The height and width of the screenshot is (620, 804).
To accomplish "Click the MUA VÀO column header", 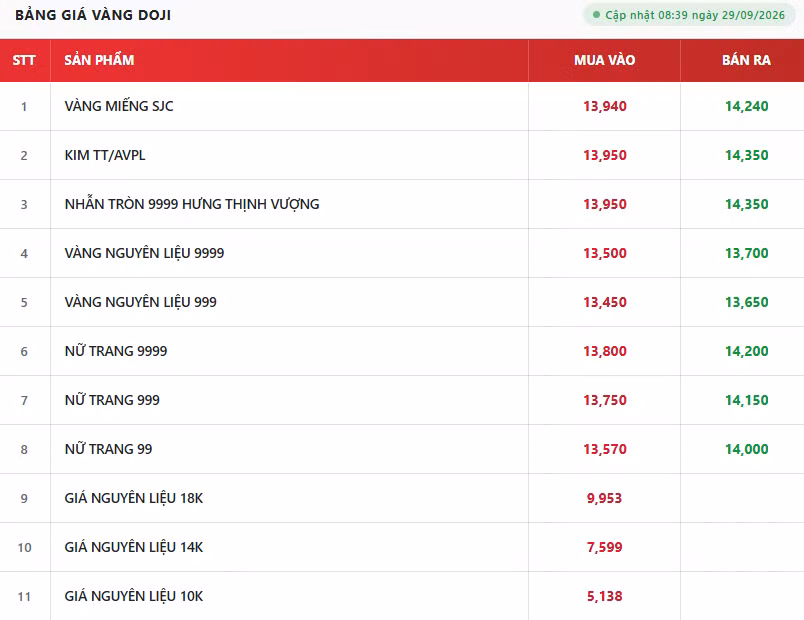I will point(605,61).
